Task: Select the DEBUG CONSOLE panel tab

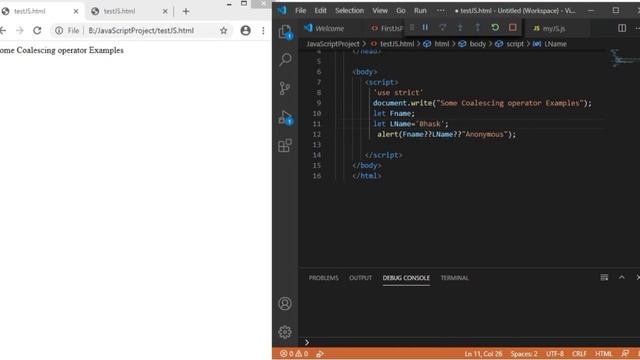Action: tap(406, 278)
